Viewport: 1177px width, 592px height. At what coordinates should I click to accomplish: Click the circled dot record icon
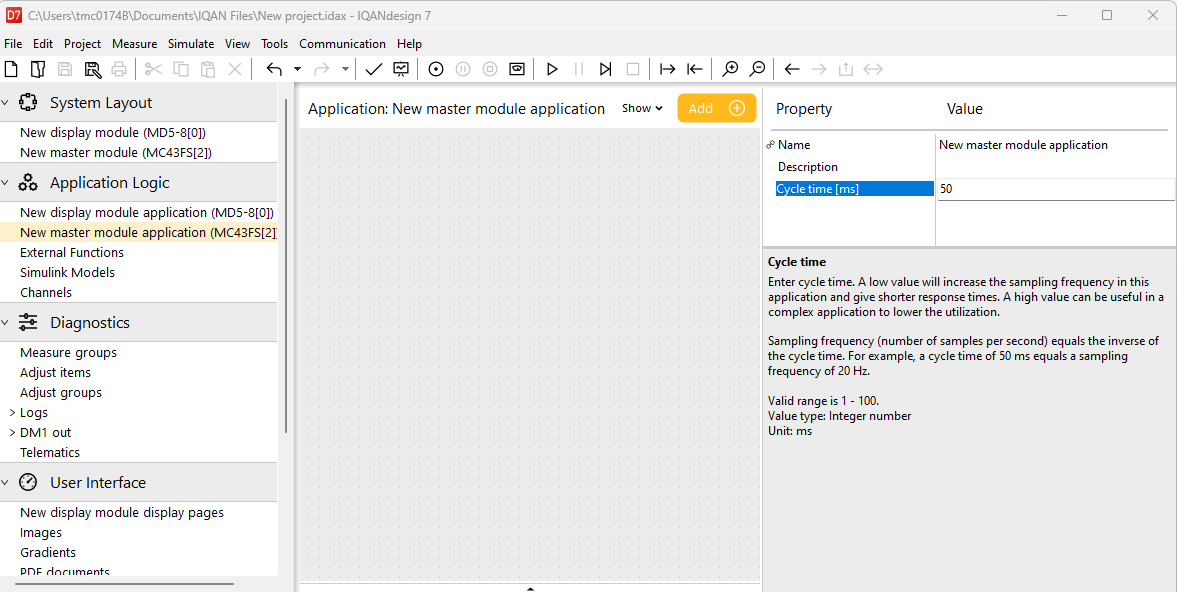(x=435, y=69)
